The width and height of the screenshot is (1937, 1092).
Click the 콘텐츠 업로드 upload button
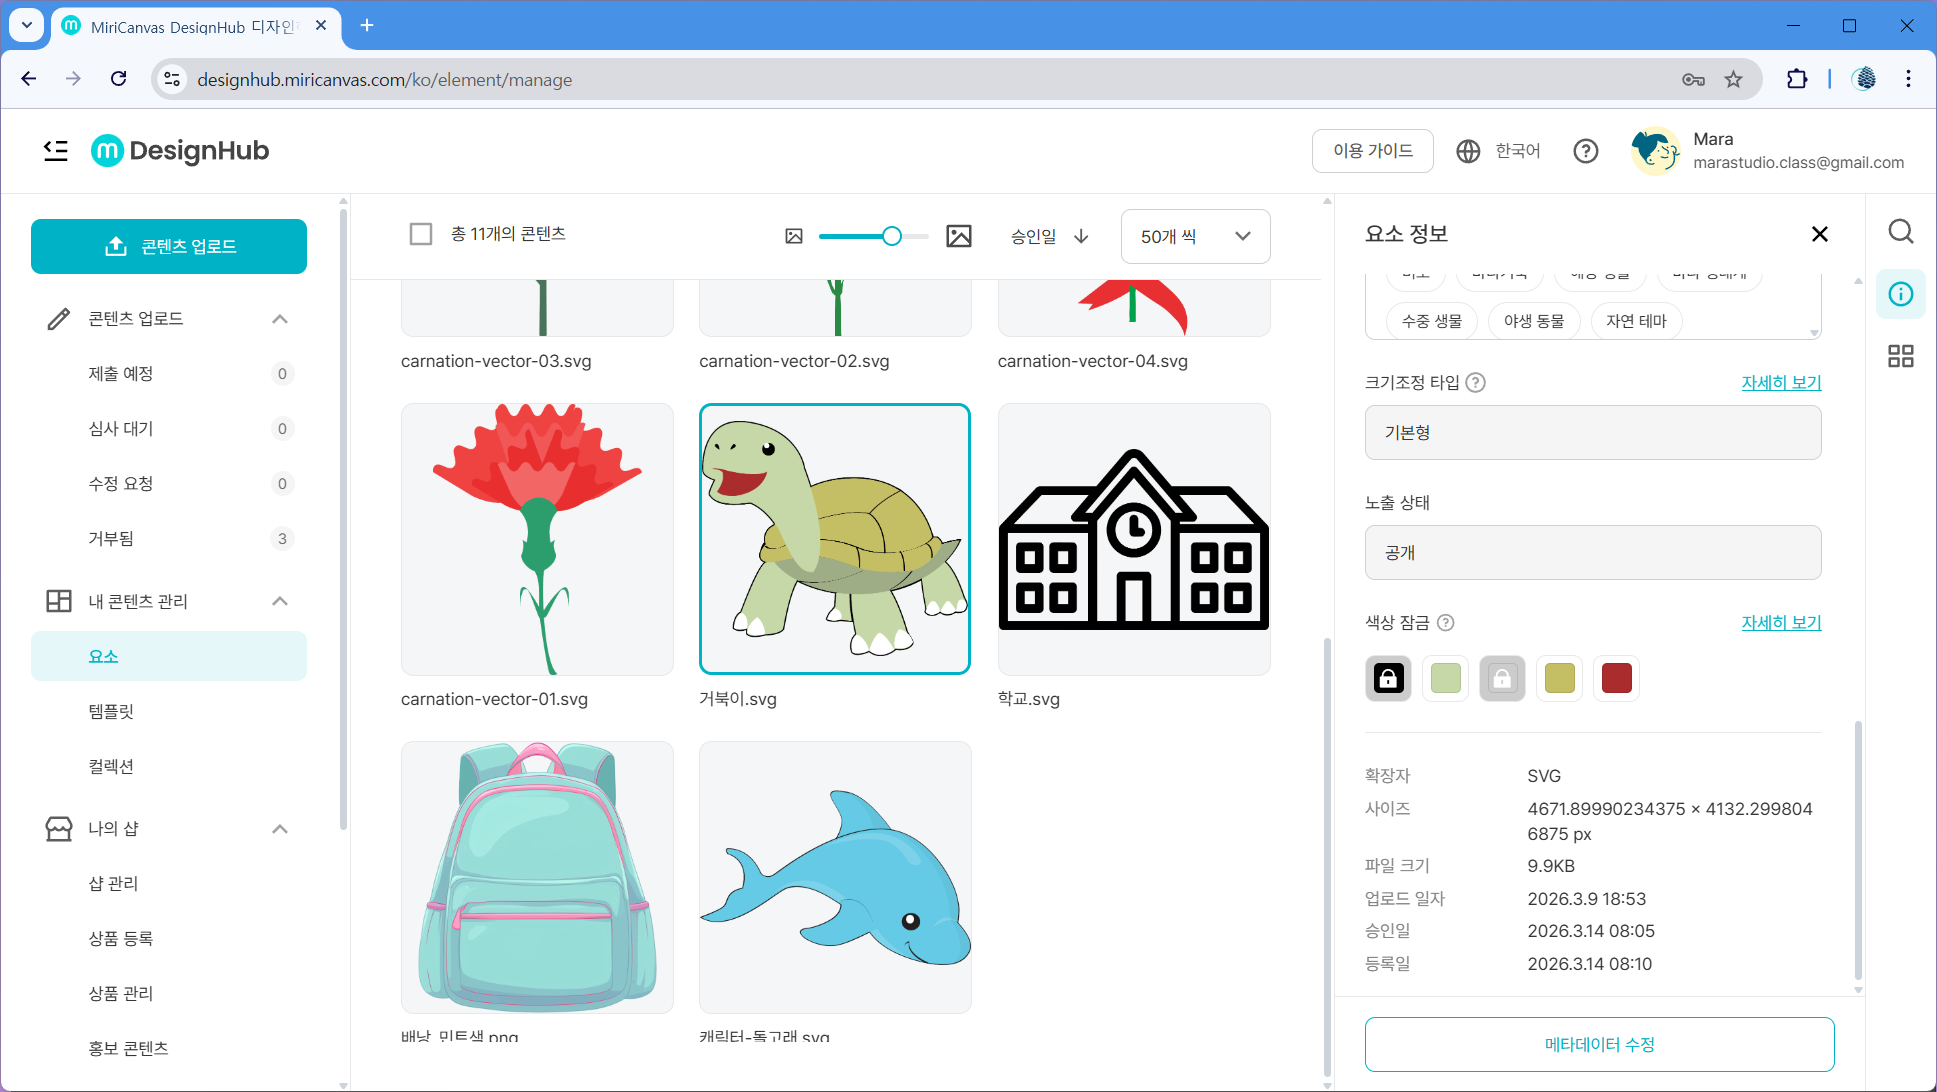(169, 246)
